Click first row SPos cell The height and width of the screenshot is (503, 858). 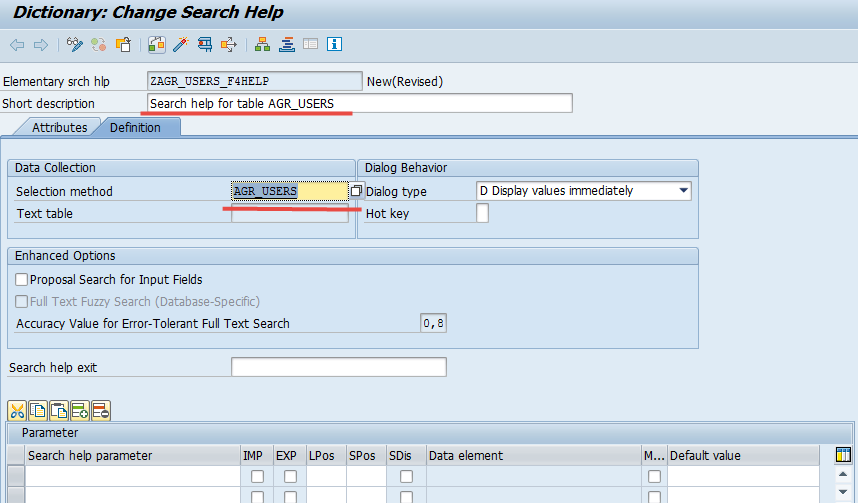[x=366, y=477]
